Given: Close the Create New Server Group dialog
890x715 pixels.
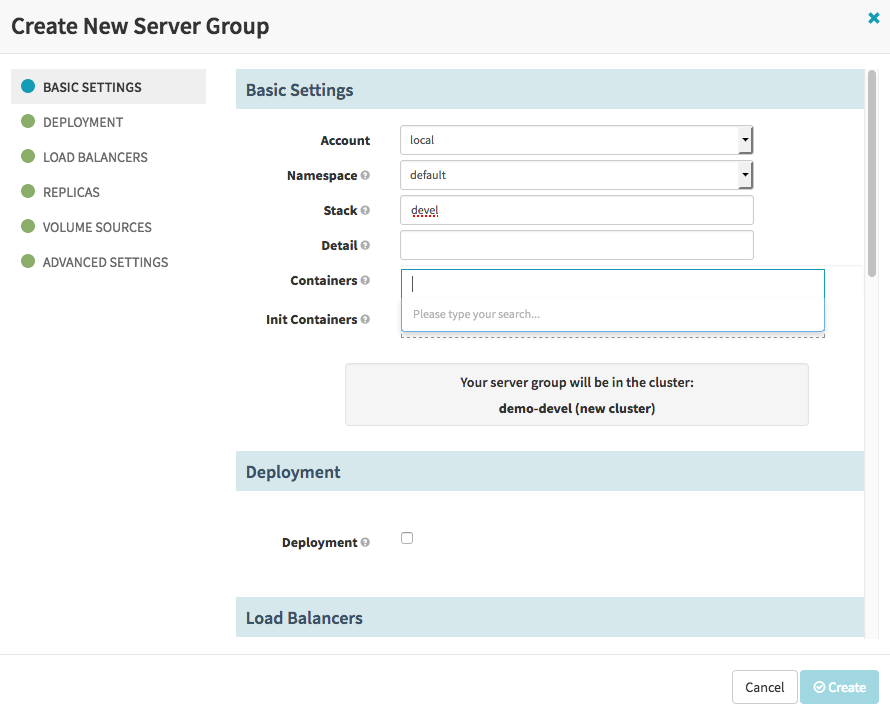Looking at the screenshot, I should (873, 18).
